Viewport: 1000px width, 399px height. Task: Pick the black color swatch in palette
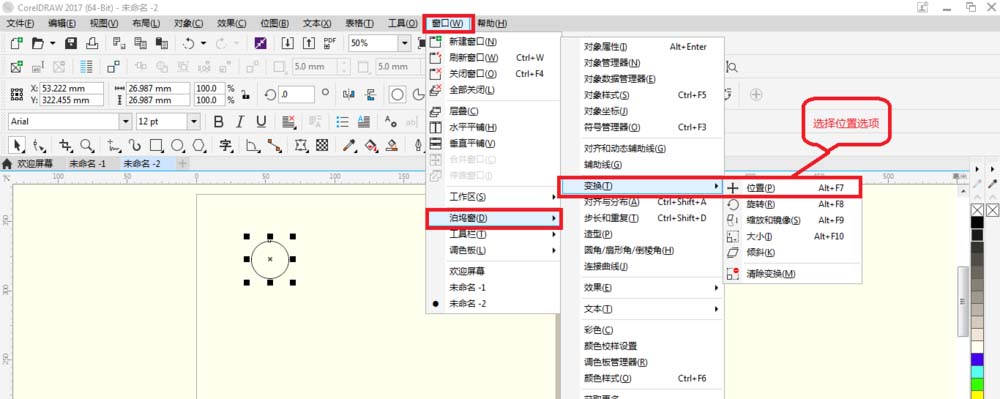(x=977, y=222)
